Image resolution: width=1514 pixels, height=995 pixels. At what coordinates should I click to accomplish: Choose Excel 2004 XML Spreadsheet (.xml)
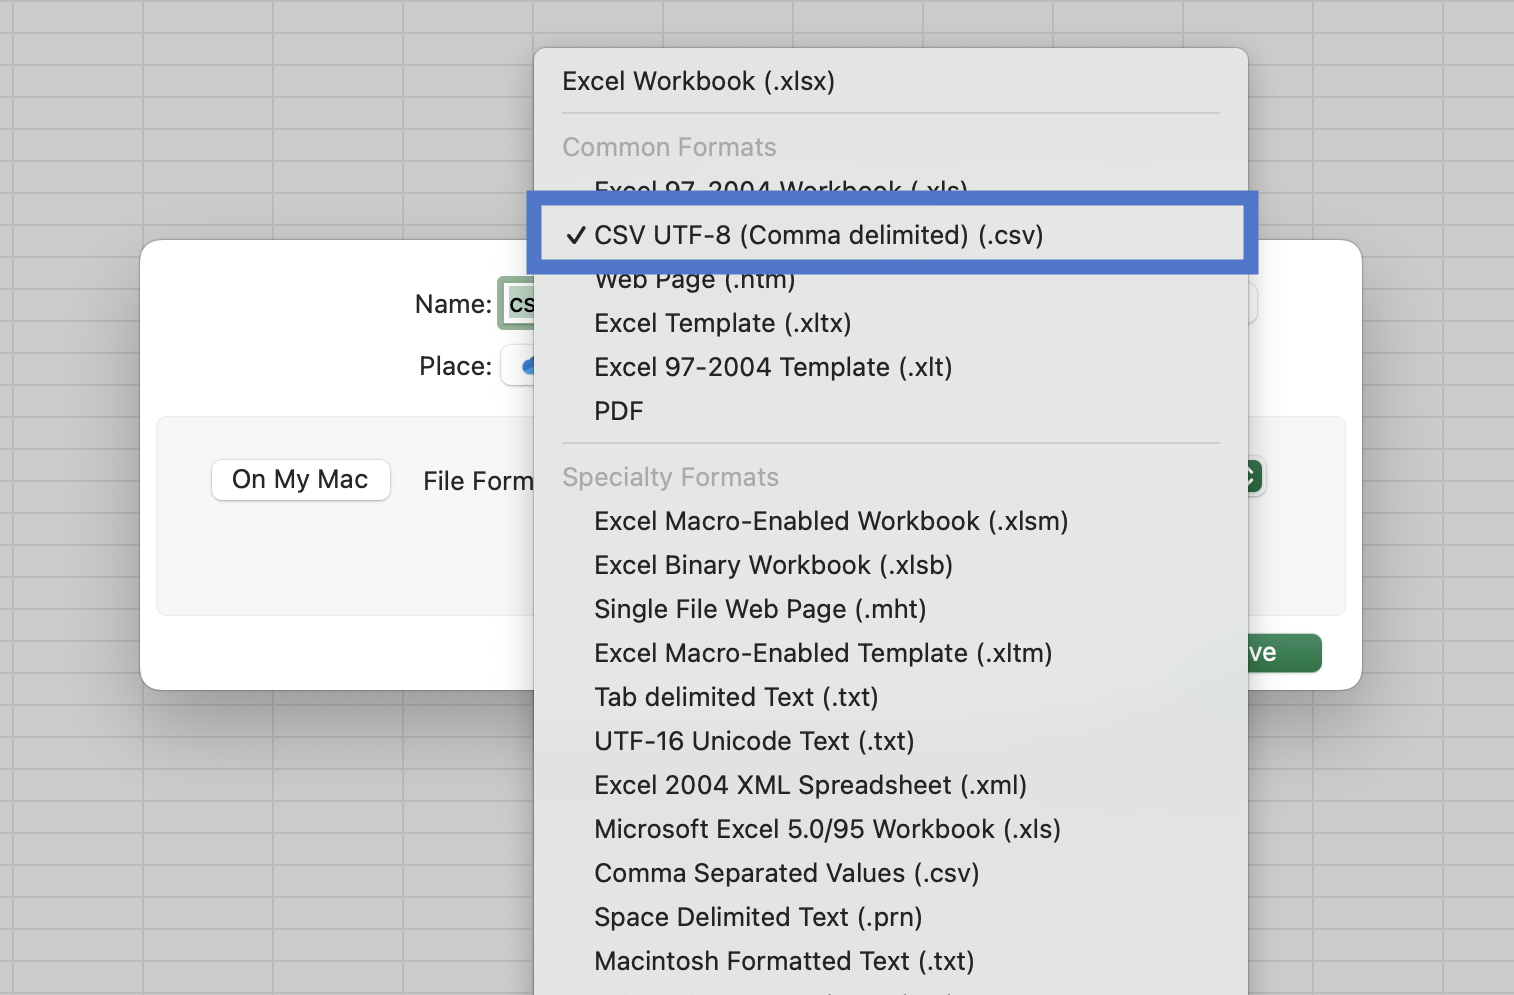(x=810, y=785)
